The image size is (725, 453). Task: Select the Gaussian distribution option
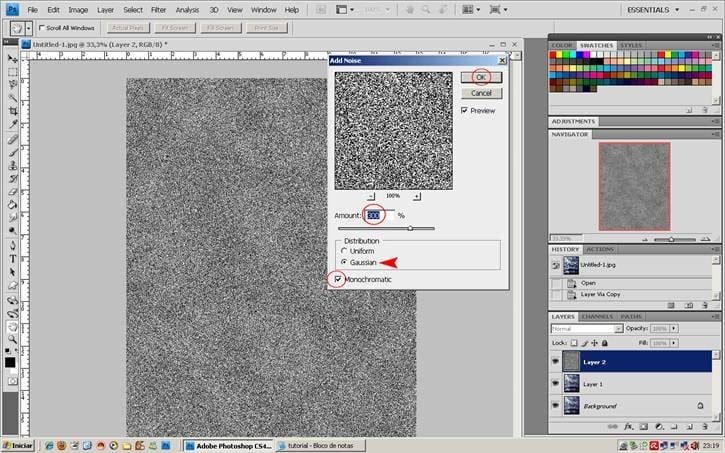[344, 262]
